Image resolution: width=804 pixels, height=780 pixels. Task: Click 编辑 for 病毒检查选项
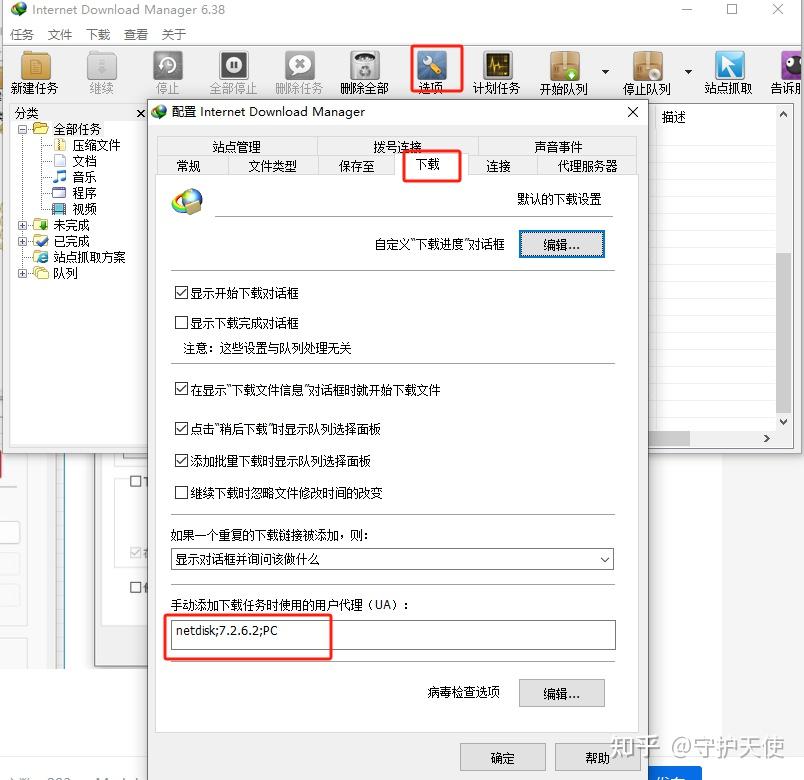pos(561,693)
